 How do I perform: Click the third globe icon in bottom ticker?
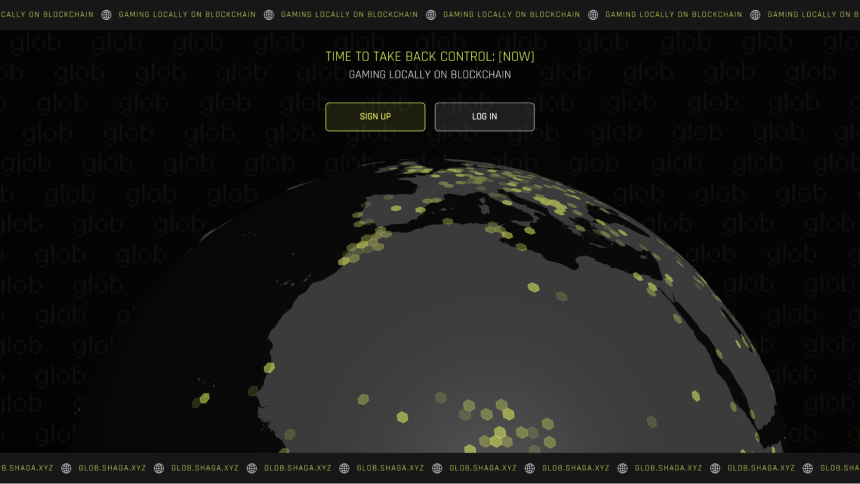click(x=252, y=468)
